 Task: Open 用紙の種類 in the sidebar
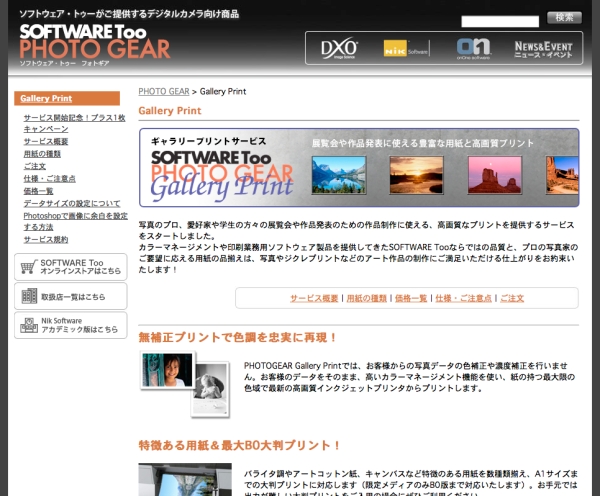pyautogui.click(x=42, y=154)
